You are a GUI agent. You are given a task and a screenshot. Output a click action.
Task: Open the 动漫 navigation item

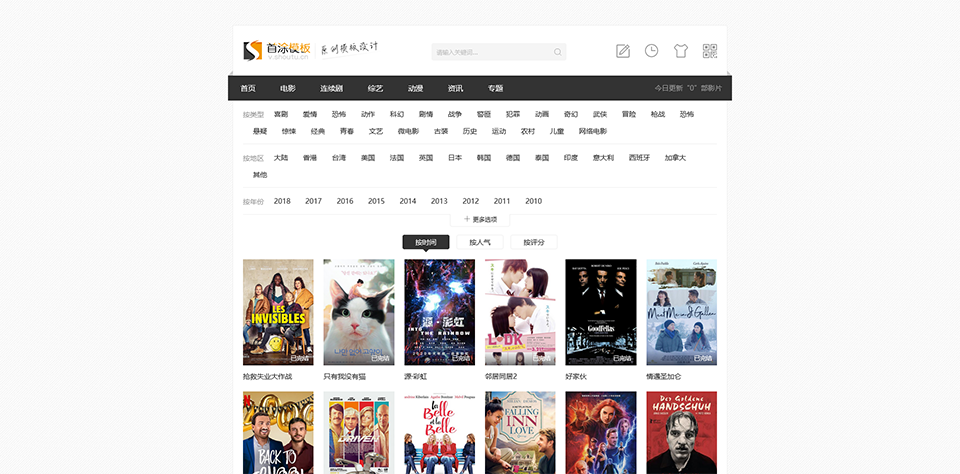click(x=416, y=88)
